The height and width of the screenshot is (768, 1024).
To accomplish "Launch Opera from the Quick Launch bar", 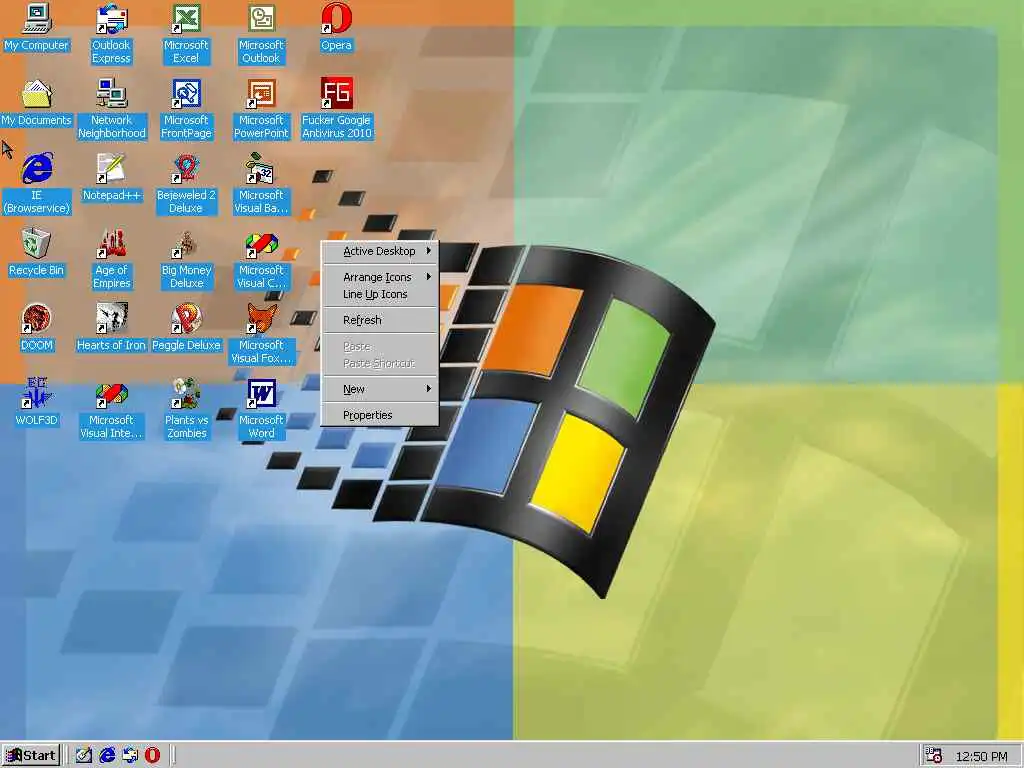I will 152,756.
